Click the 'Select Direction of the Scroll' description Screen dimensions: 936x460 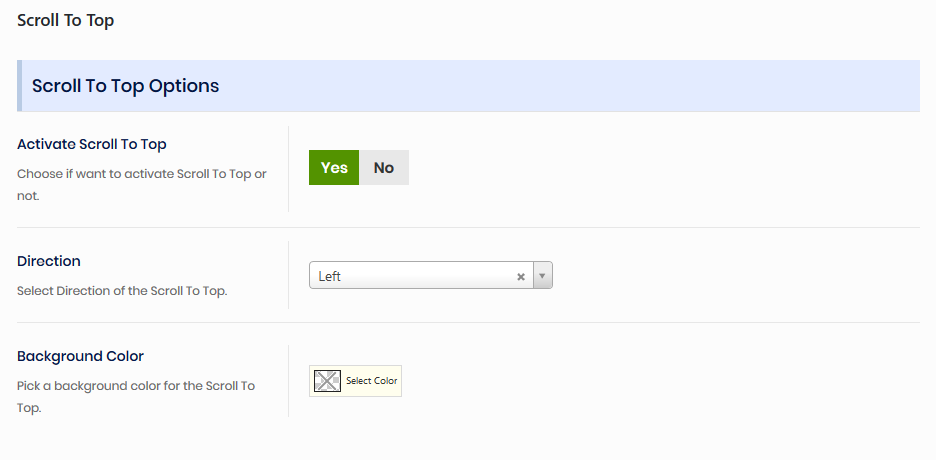122,291
